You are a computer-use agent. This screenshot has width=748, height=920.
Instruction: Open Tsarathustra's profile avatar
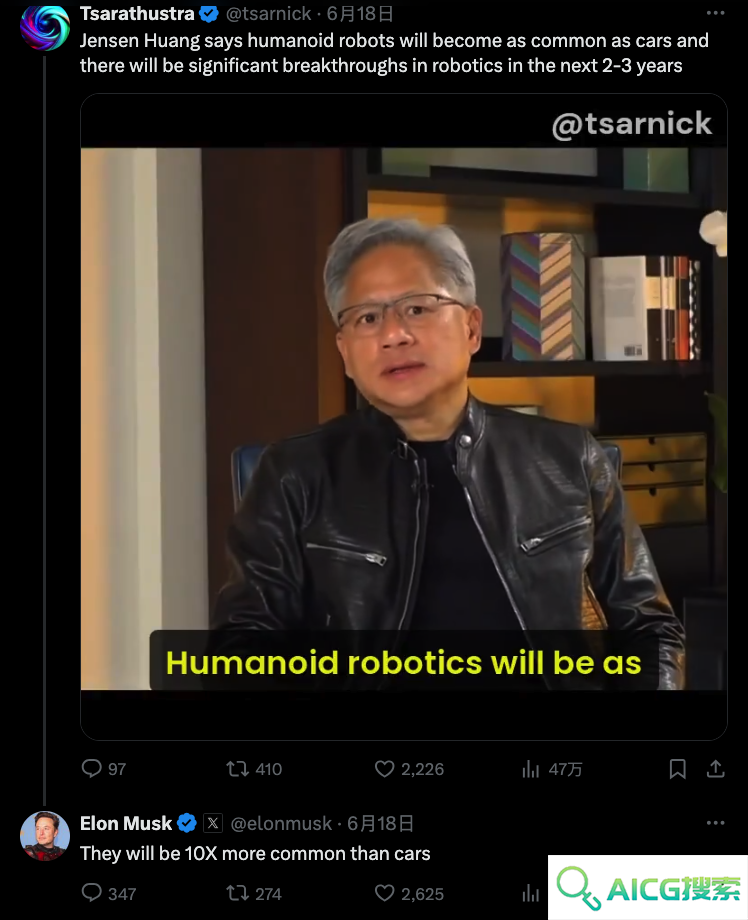45,27
